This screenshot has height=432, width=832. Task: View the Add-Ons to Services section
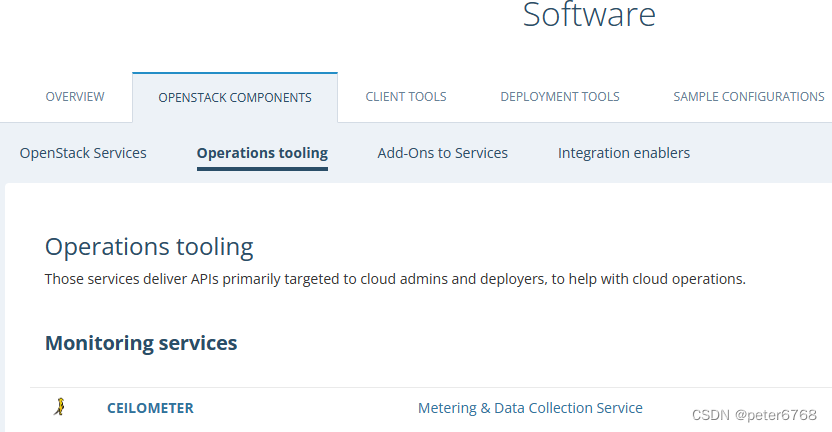pyautogui.click(x=443, y=153)
